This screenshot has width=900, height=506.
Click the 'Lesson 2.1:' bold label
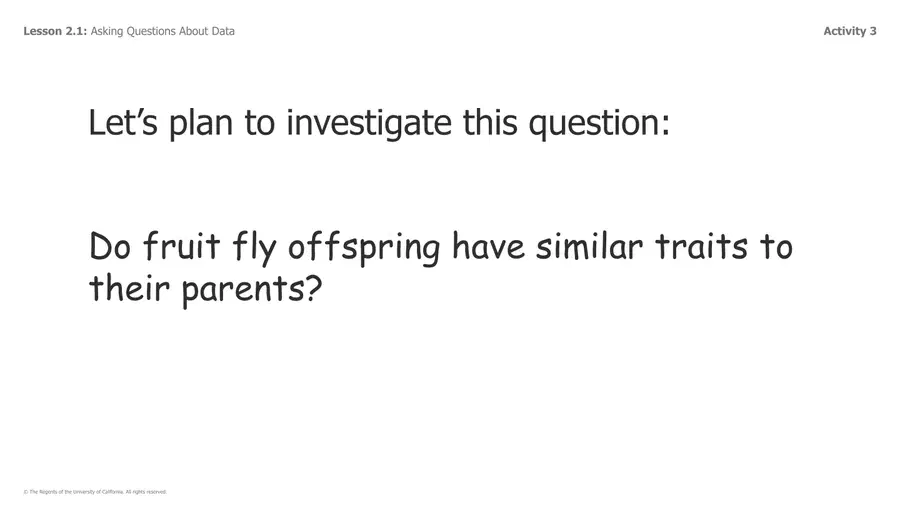click(55, 31)
